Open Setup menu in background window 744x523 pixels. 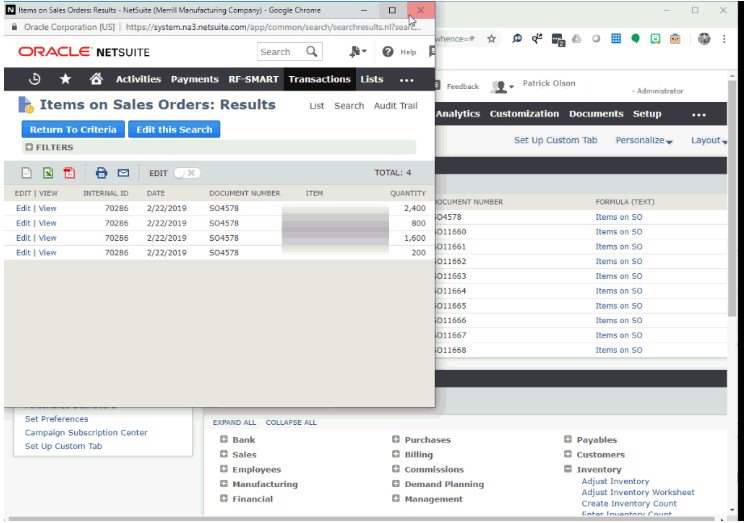click(647, 114)
